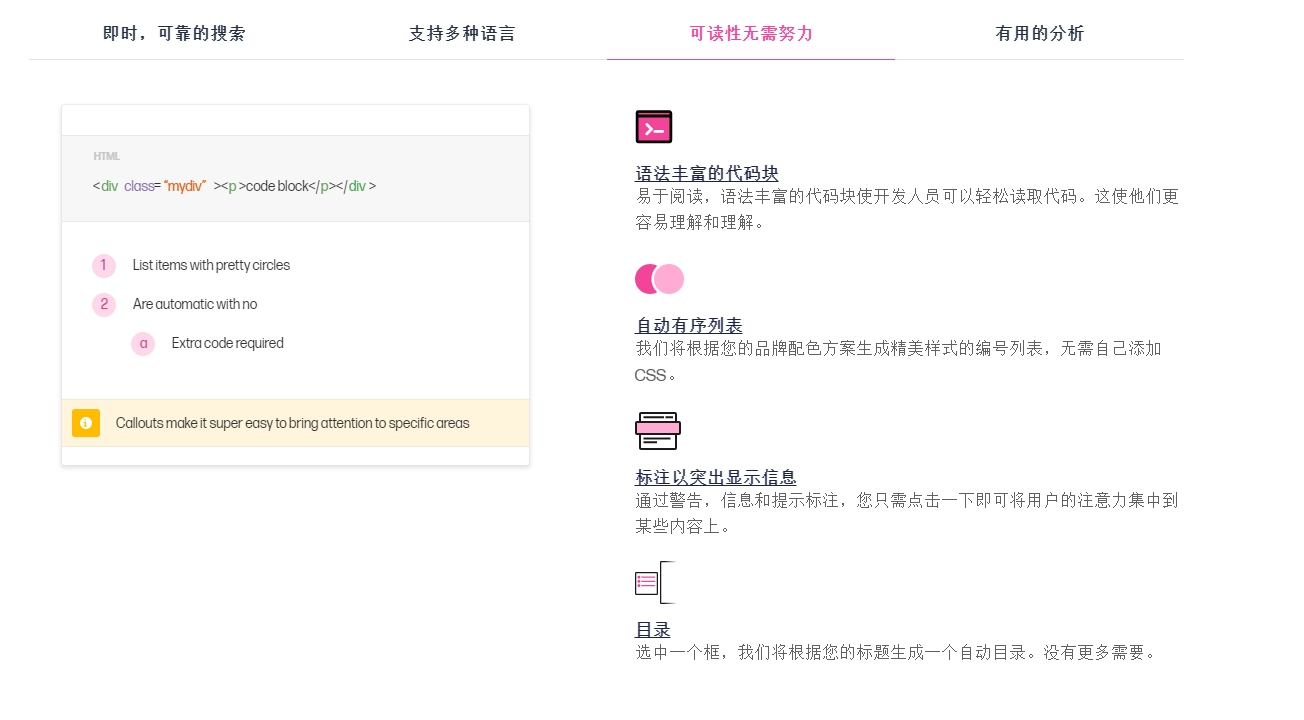Image resolution: width=1304 pixels, height=720 pixels.
Task: Click the HTML code snippet line
Action: (234, 186)
